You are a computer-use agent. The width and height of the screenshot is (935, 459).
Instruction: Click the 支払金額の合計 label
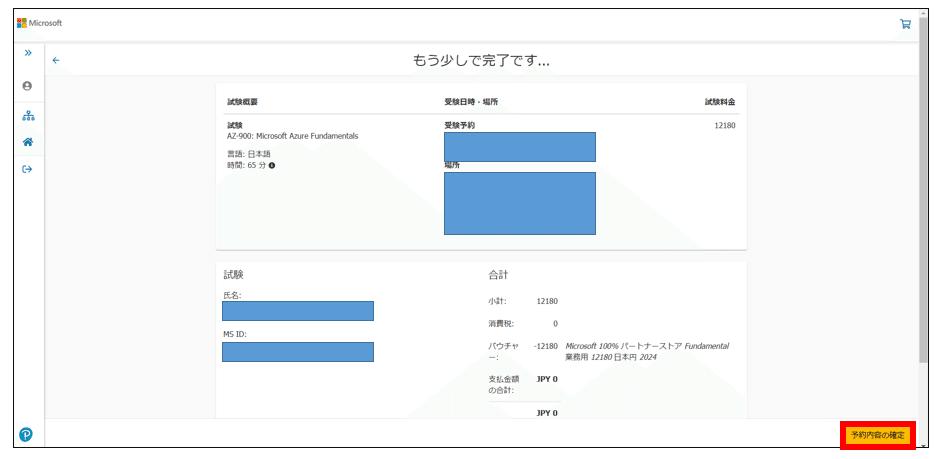click(x=504, y=384)
